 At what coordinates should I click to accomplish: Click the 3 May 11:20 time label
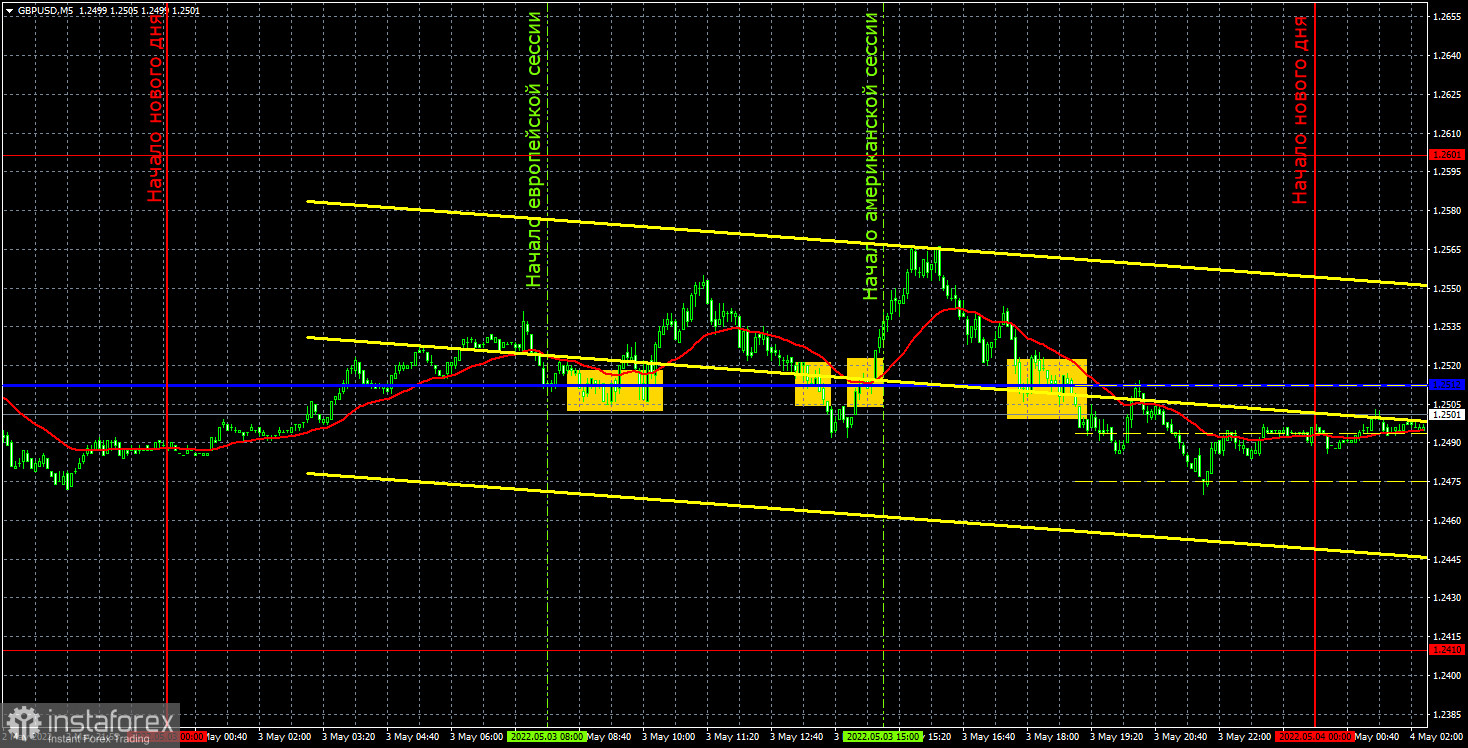[x=735, y=736]
